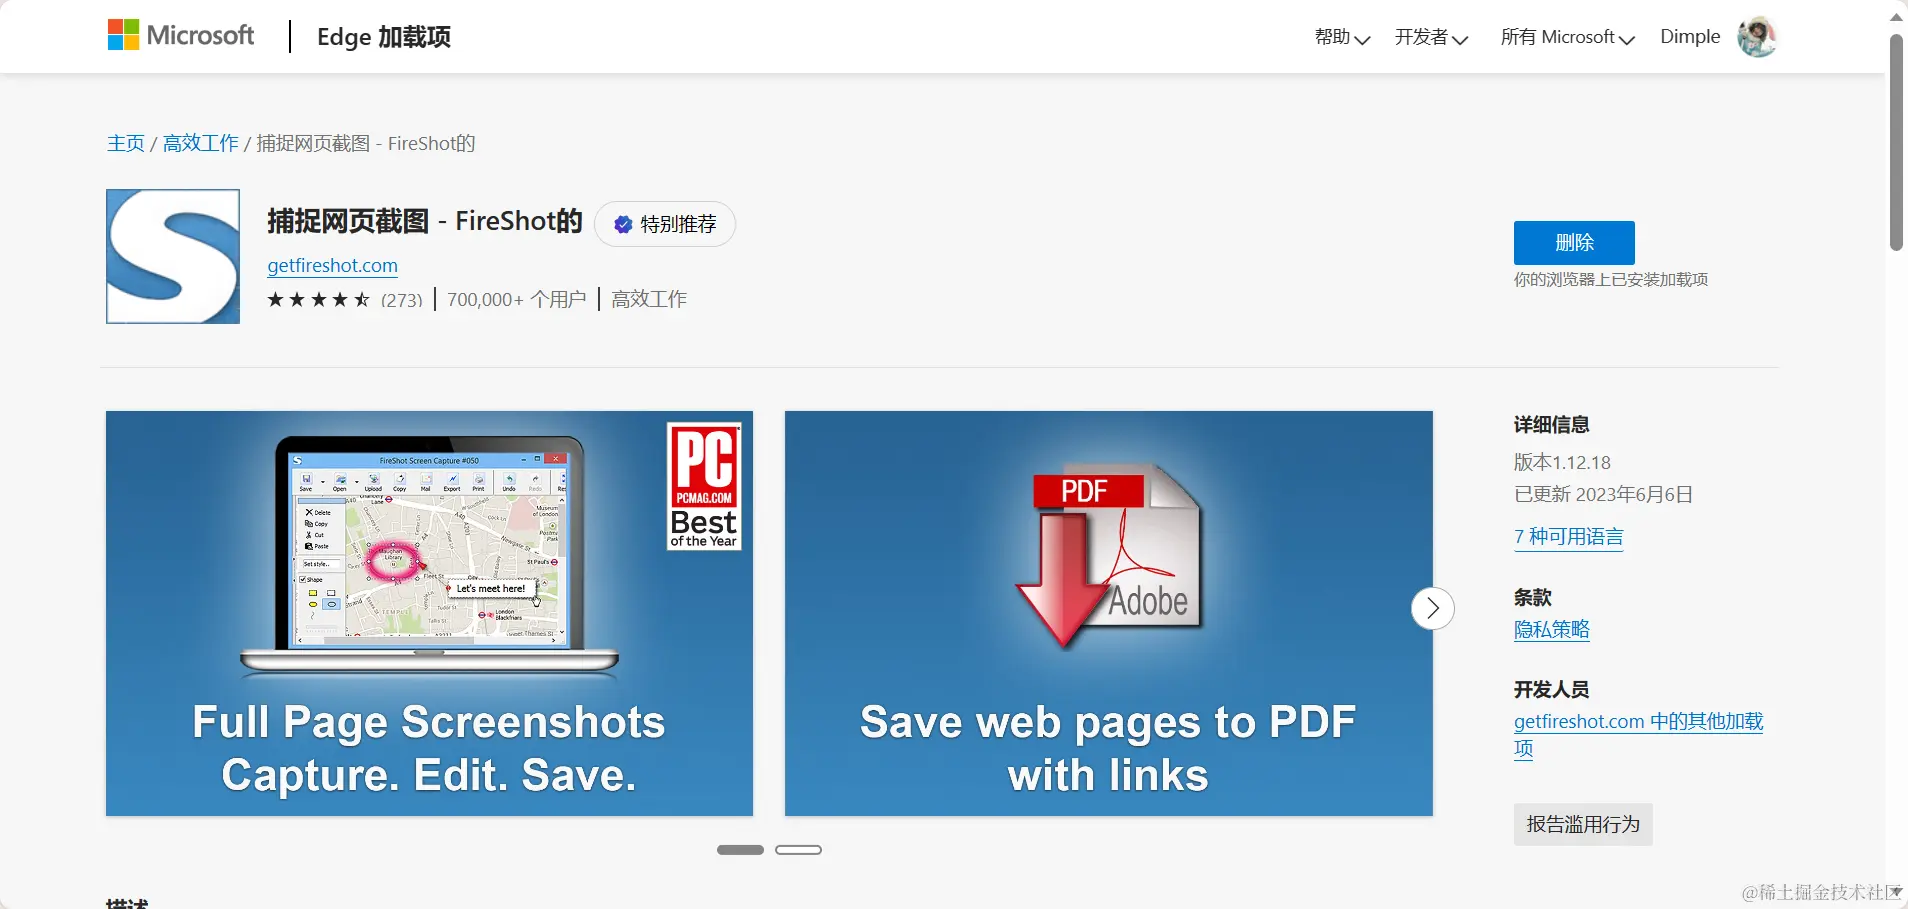Screen dimensions: 1908x909
Task: Open 7 种可用语言 link
Action: pos(1569,537)
